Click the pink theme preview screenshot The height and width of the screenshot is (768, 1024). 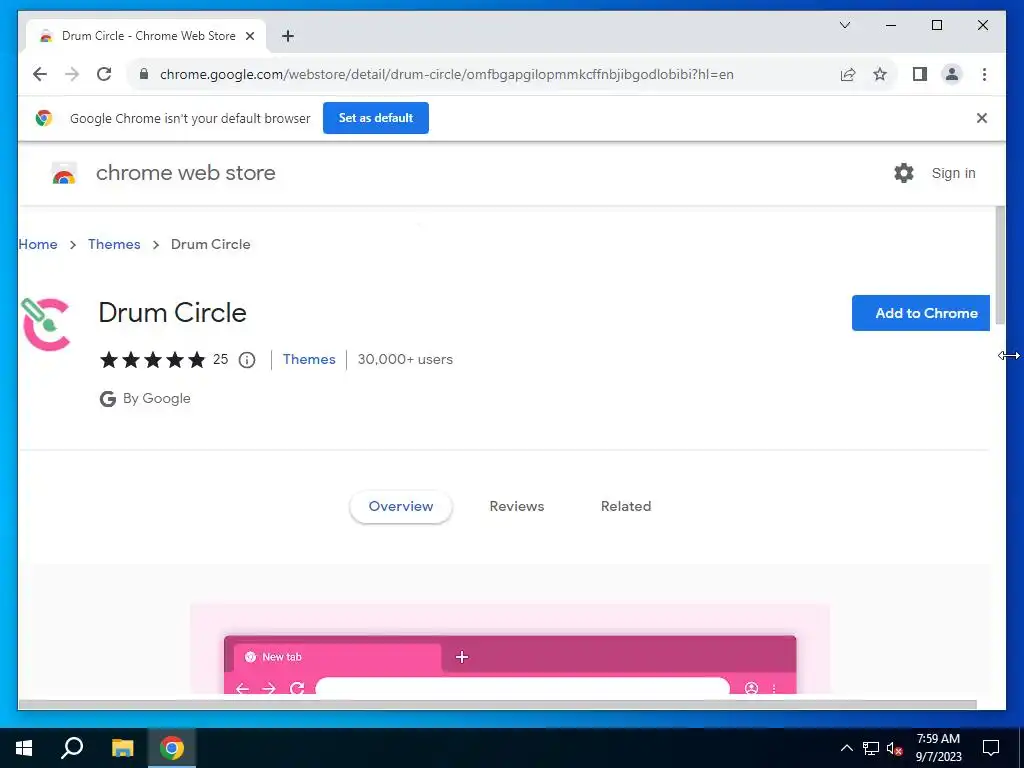[x=510, y=648]
